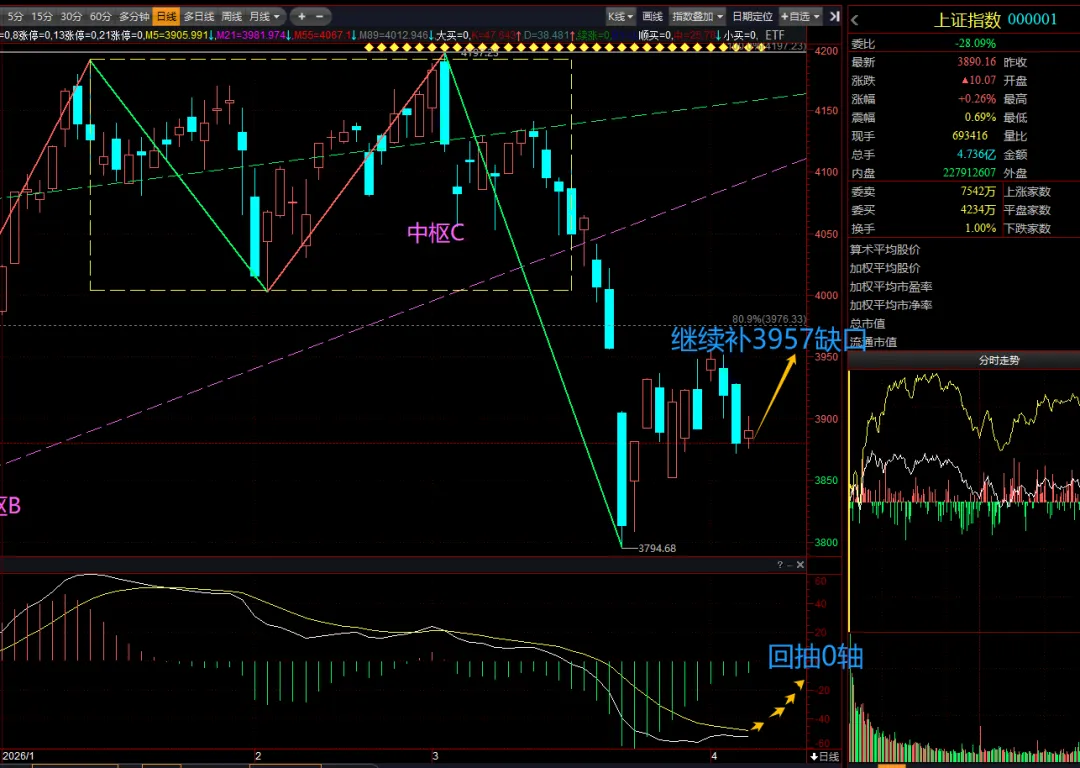Open the 画线 drawing tools
Viewport: 1080px width, 768px height.
click(652, 16)
